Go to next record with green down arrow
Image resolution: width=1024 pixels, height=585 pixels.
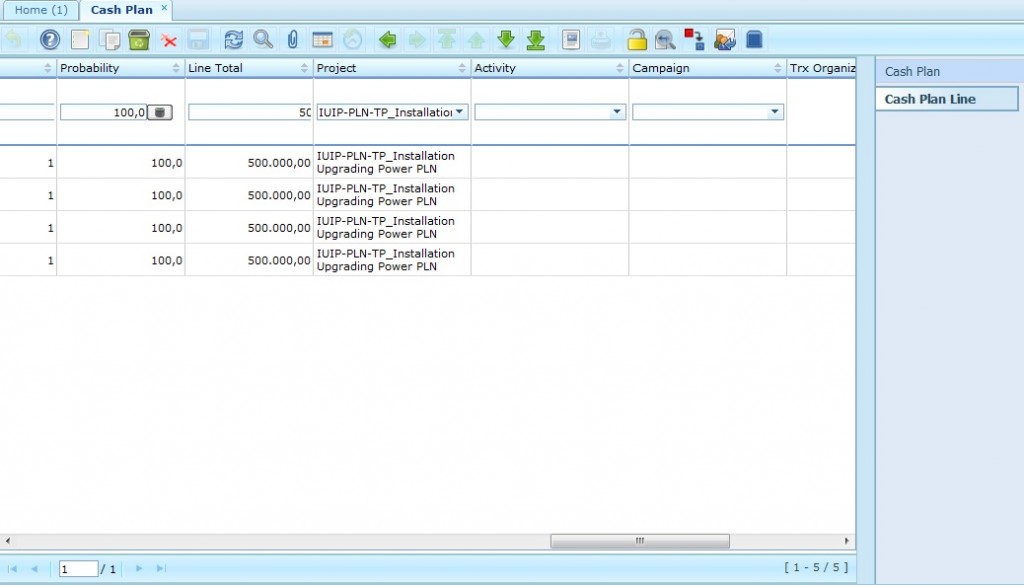[x=506, y=40]
